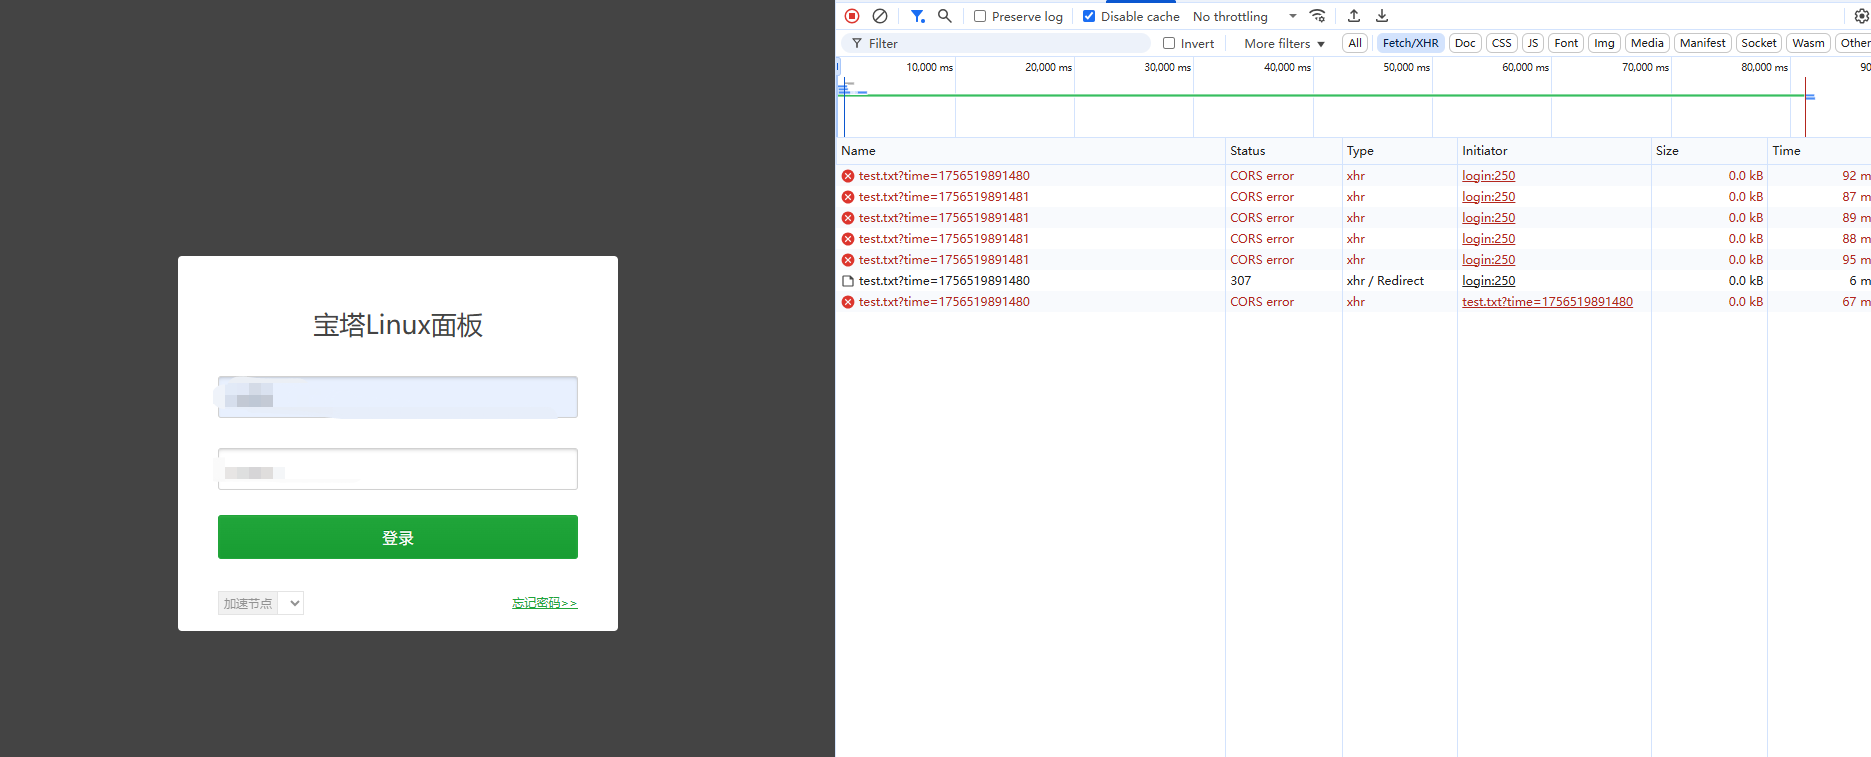Open the 忘记密码 link
This screenshot has width=1871, height=757.
(545, 603)
